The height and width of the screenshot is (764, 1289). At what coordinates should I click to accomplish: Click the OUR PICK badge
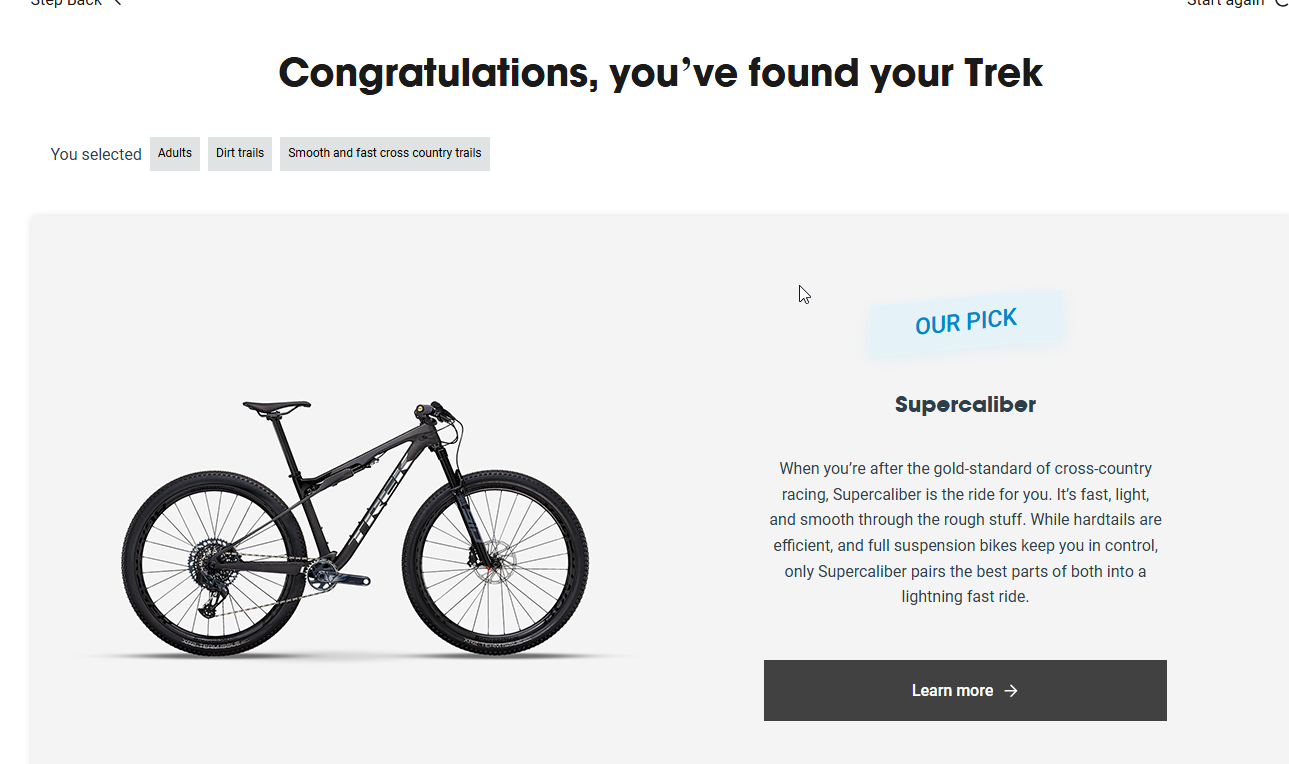click(966, 322)
